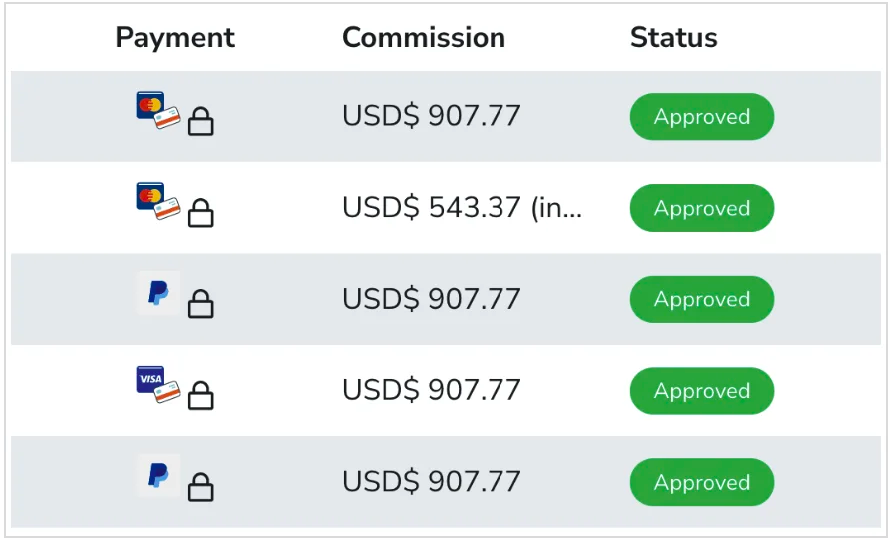This screenshot has height=540, width=892.
Task: Click the Mastercard icon in first row
Action: tap(158, 111)
